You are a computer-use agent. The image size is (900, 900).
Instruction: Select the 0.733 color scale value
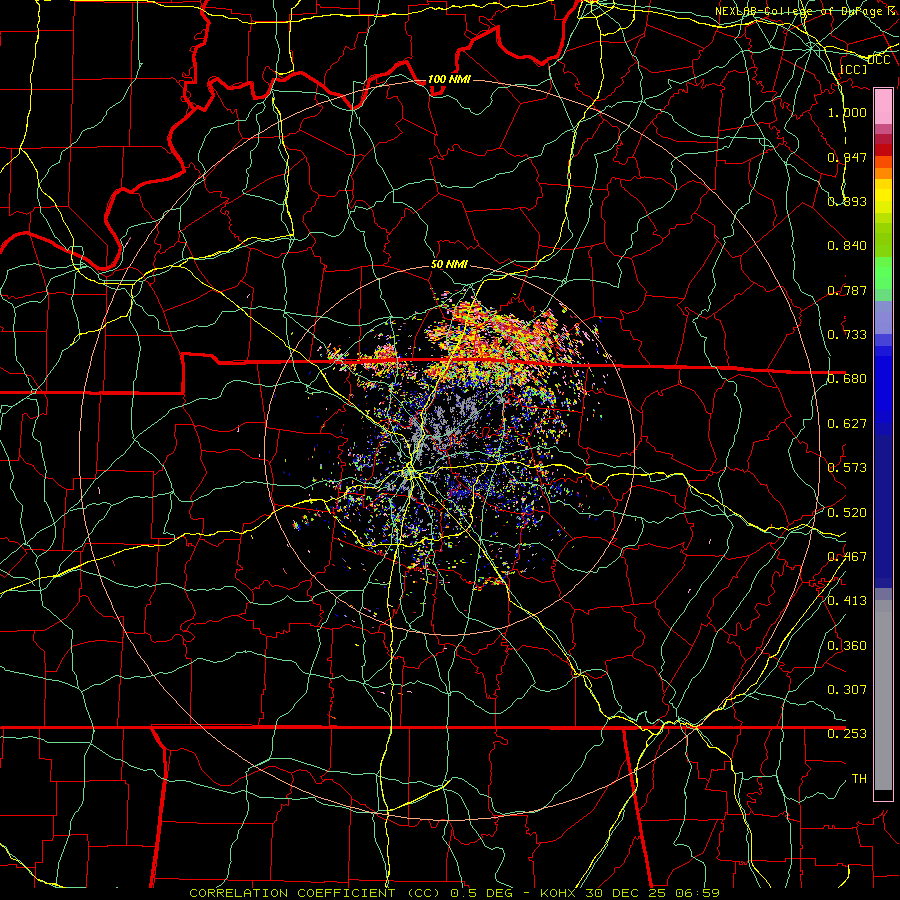coord(847,334)
